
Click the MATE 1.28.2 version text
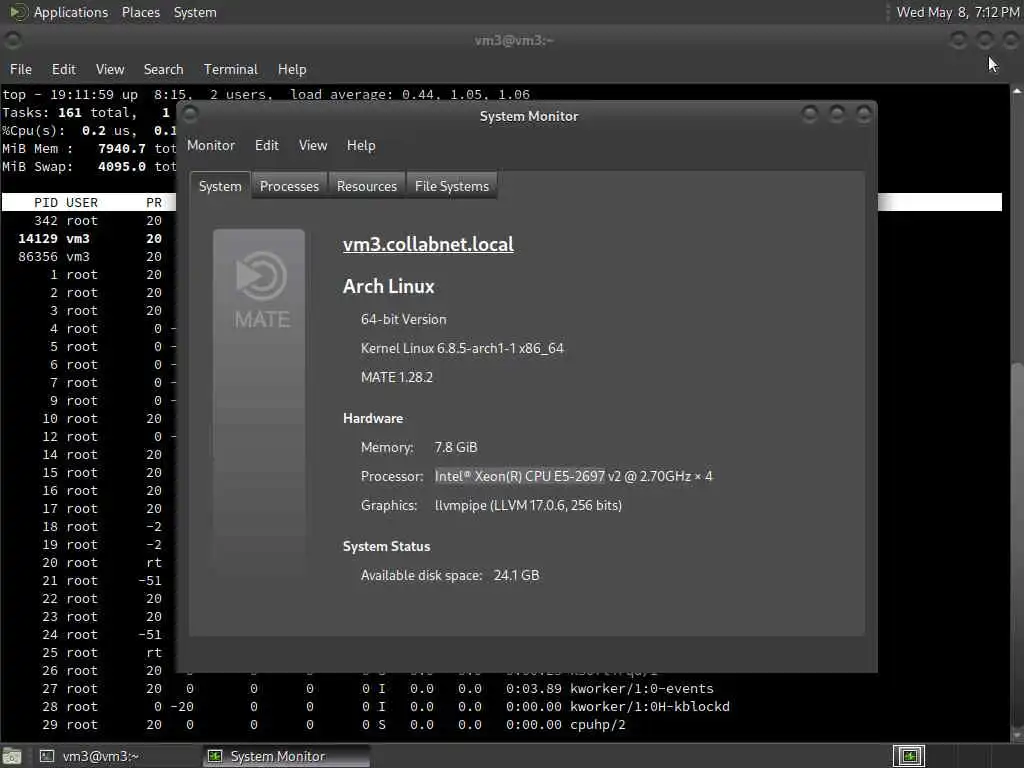[x=396, y=377]
